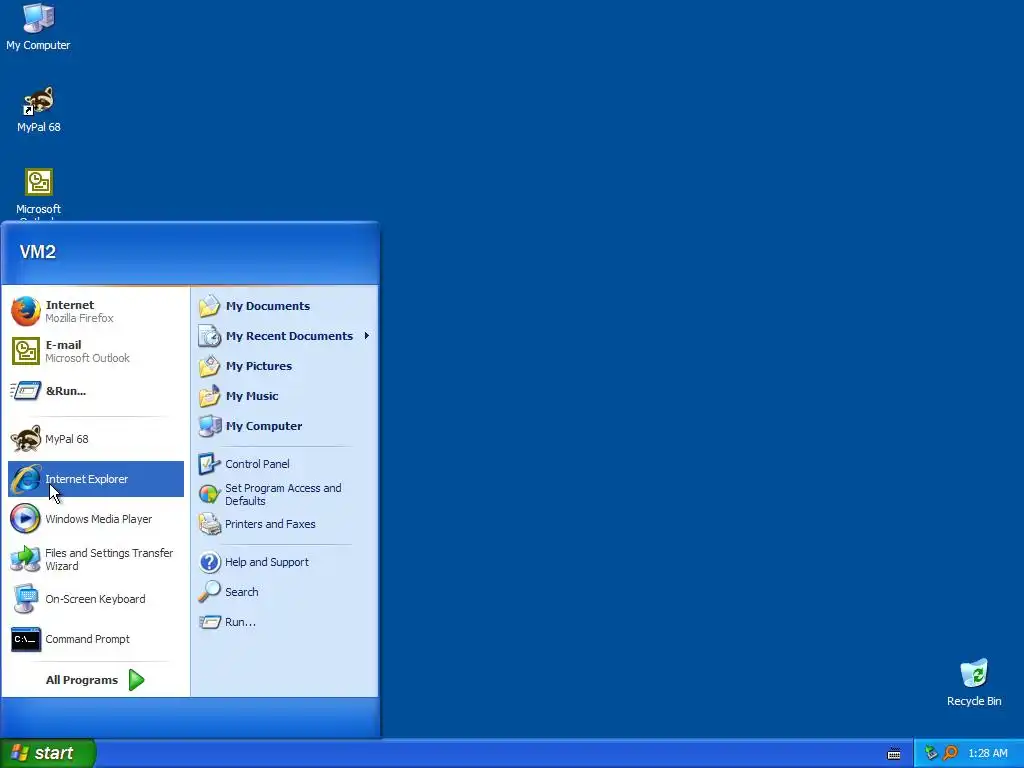Click the 1:28 AM system clock

coord(987,753)
